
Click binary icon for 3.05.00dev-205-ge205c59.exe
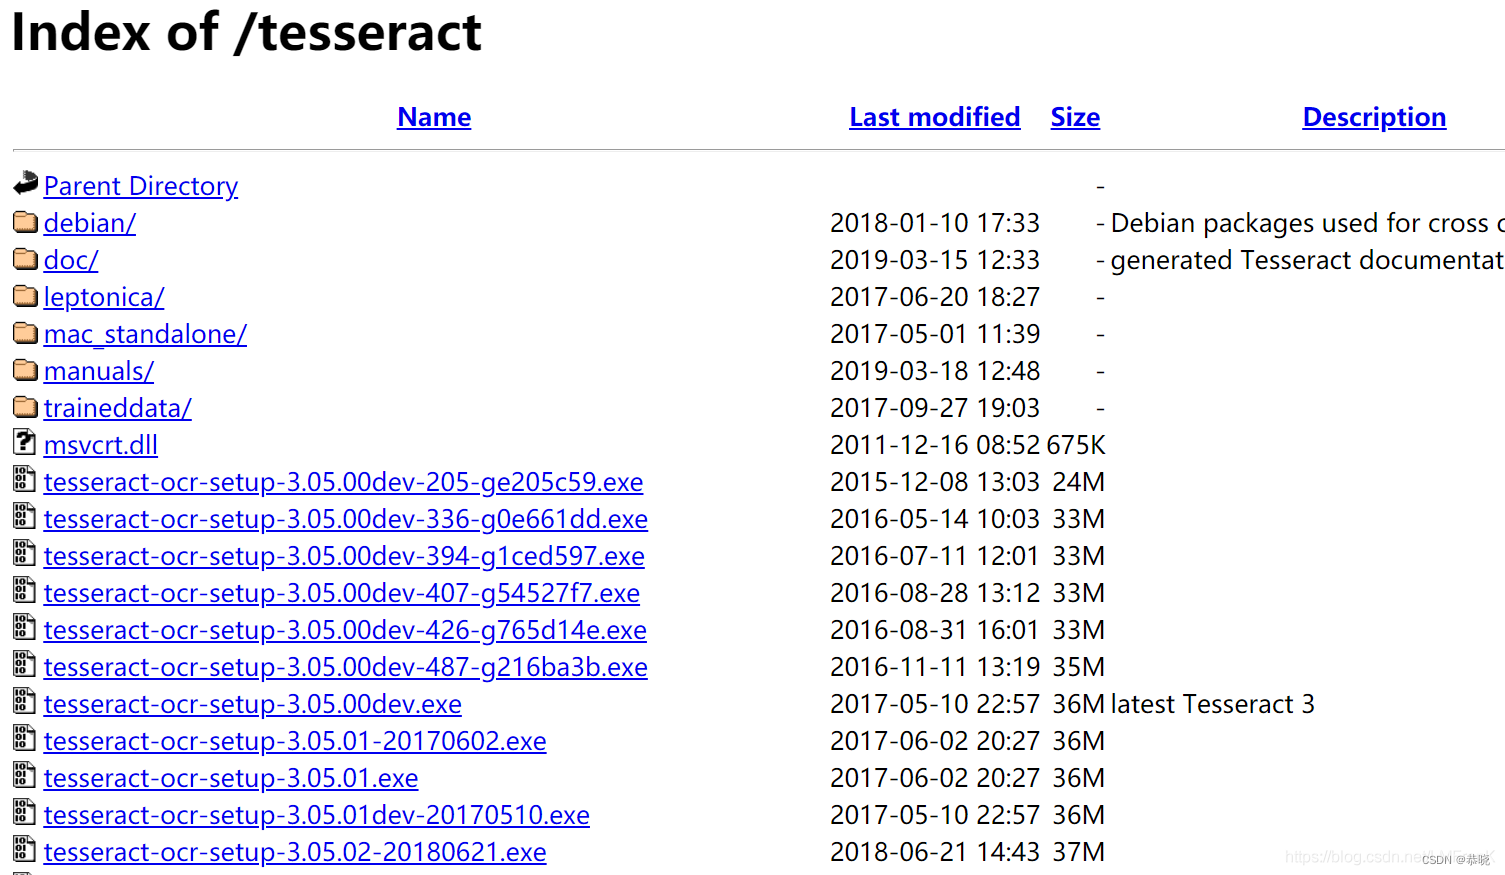[x=24, y=478]
